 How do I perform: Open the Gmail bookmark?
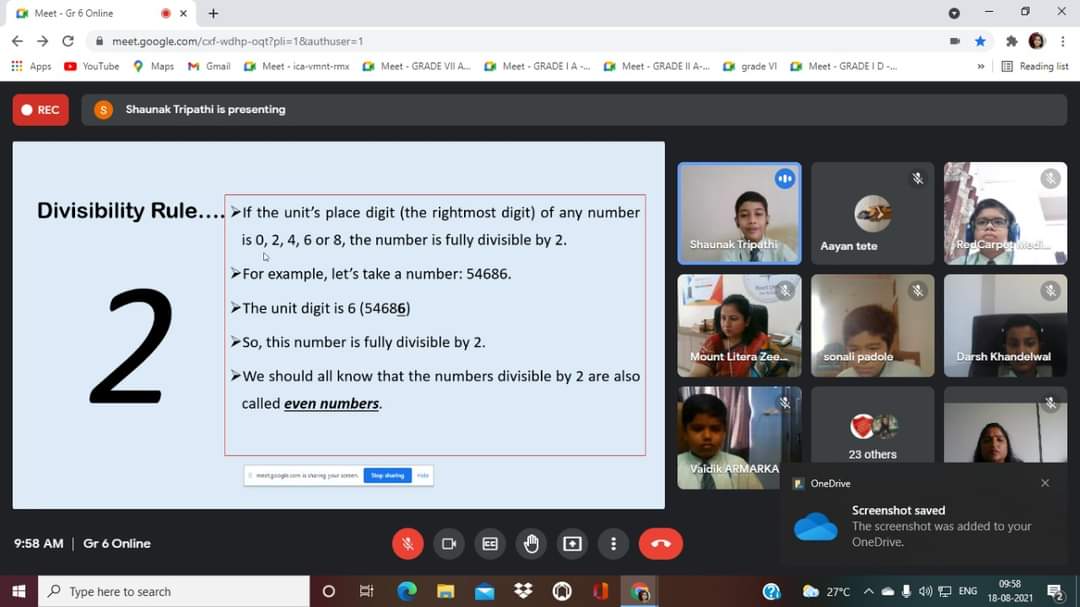pos(209,66)
